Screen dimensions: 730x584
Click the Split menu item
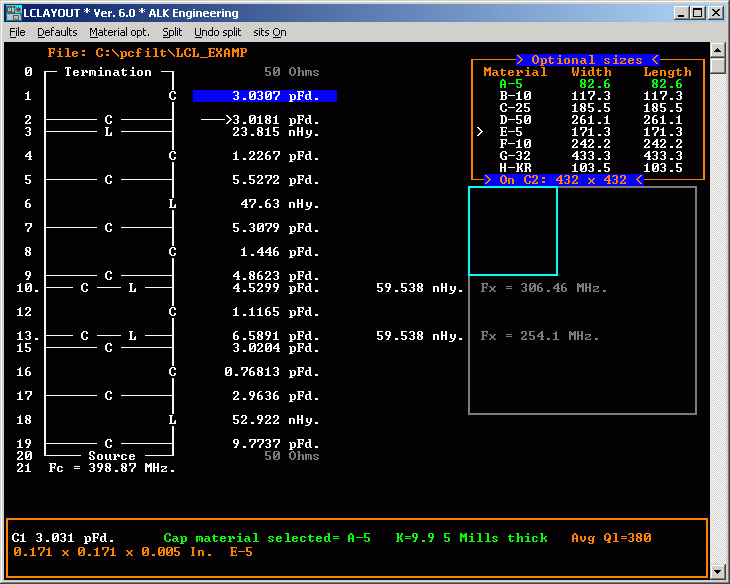[x=172, y=32]
